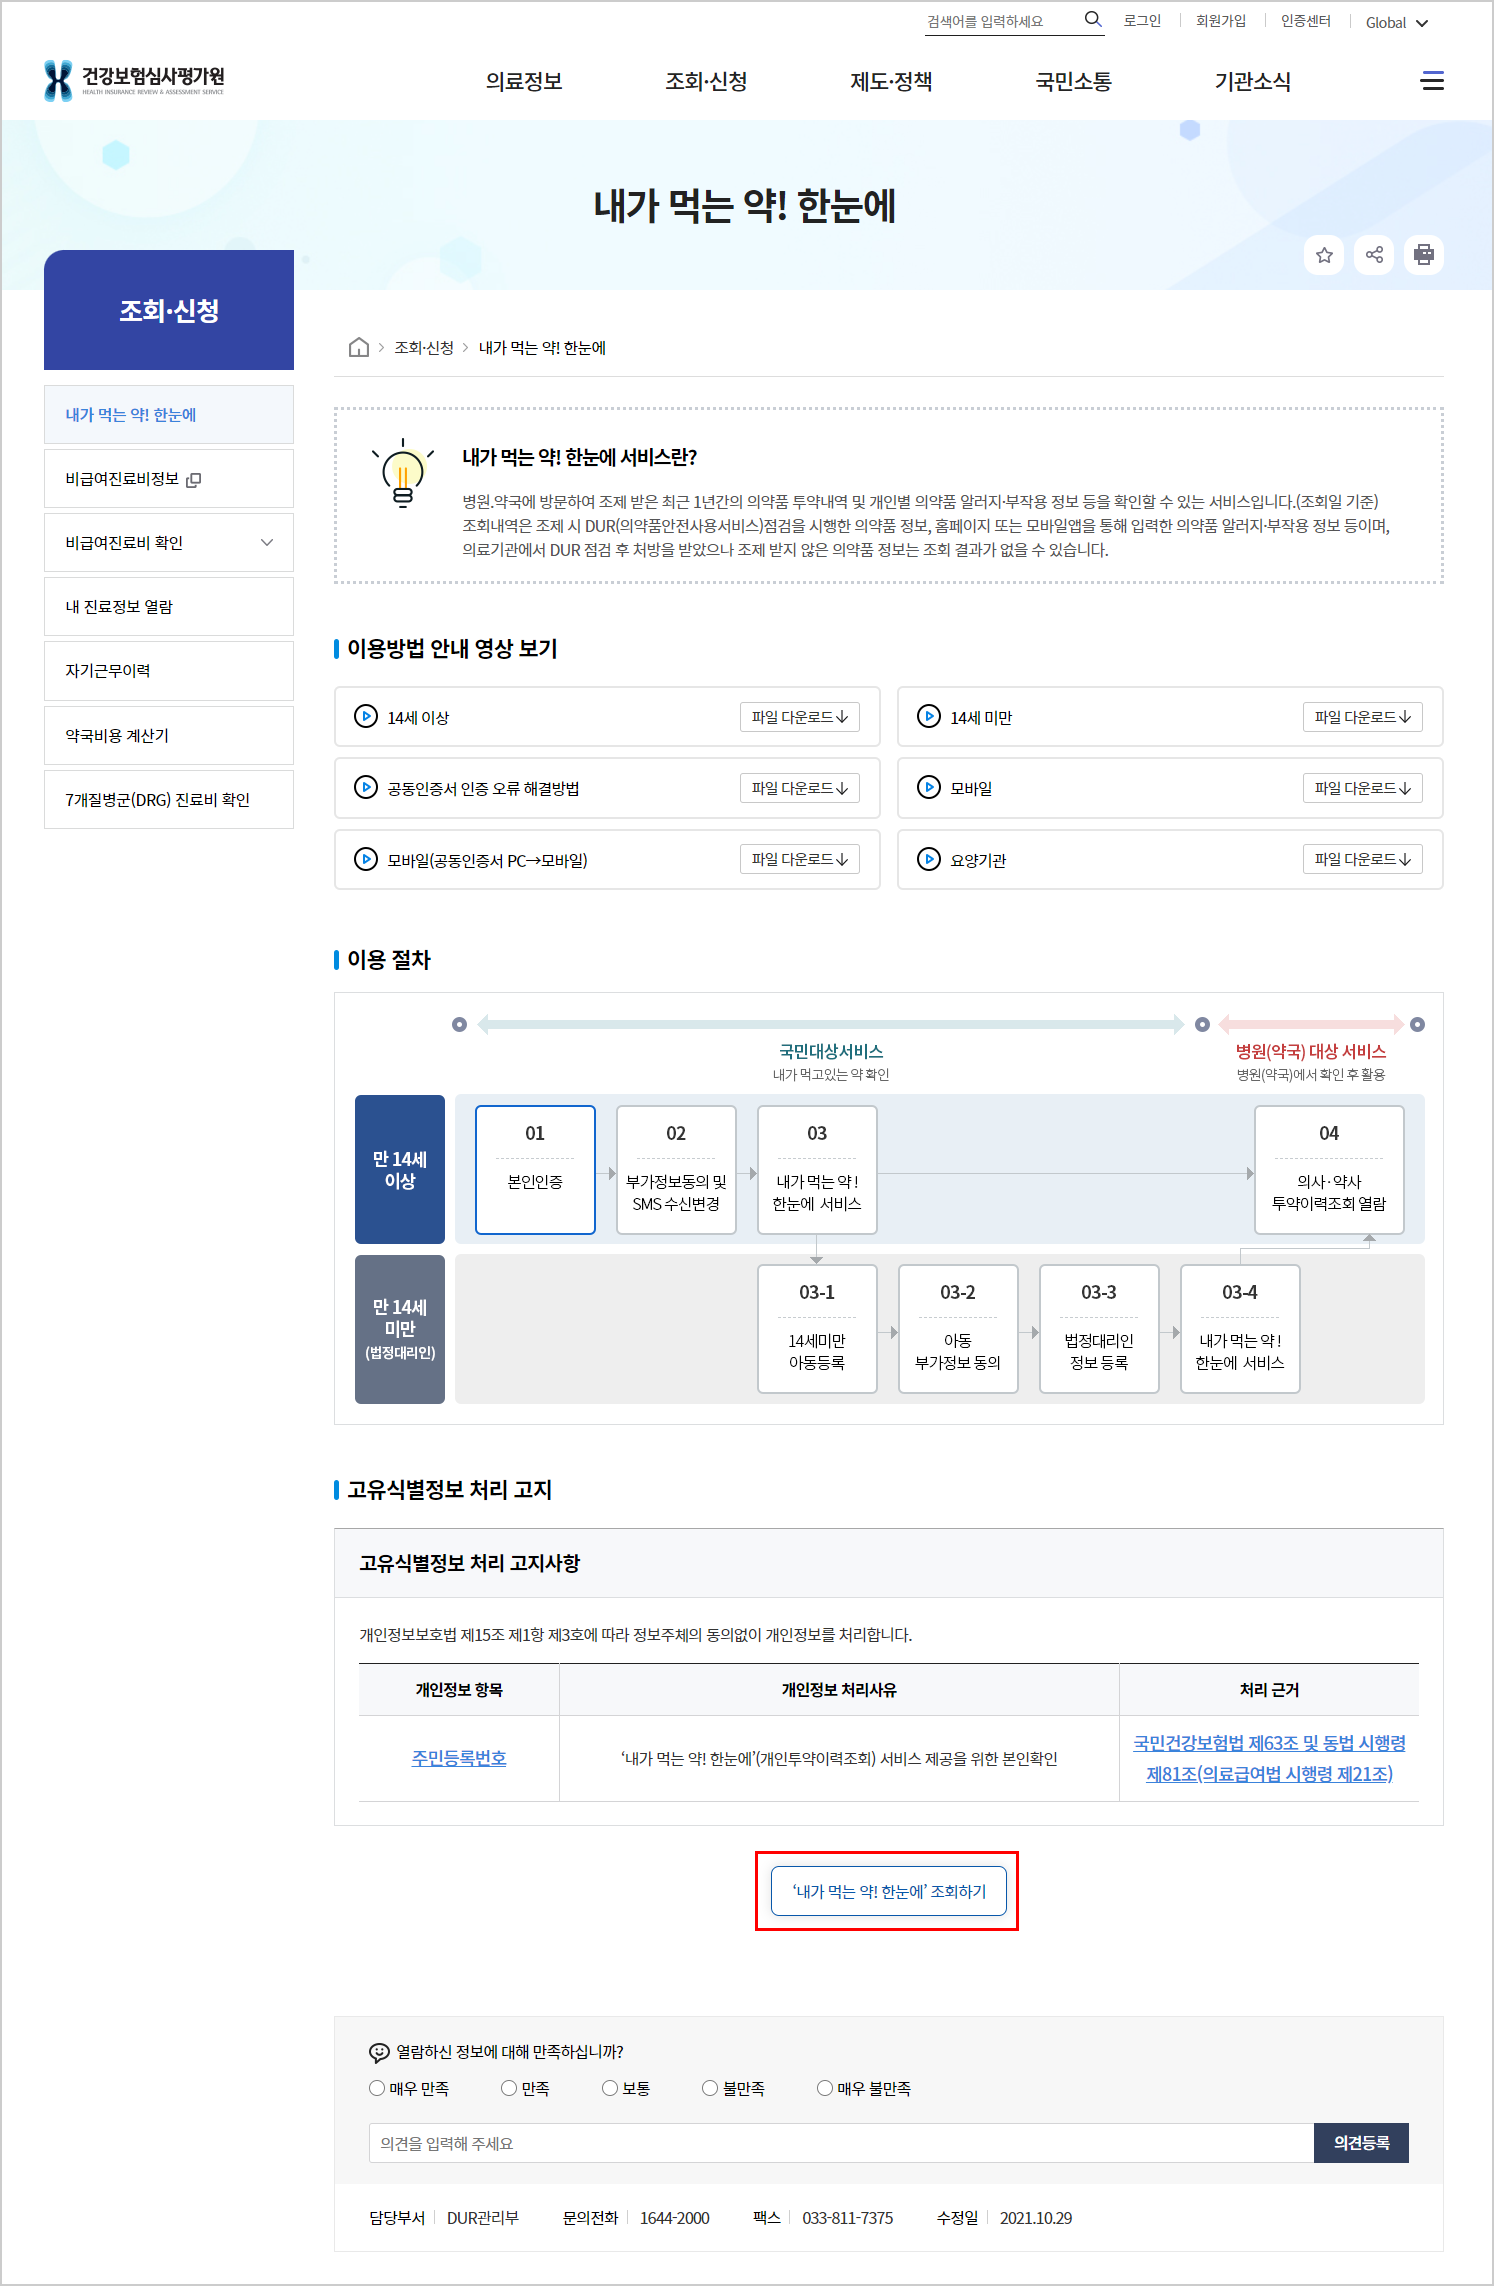
Task: Download file for 모바일 video
Action: (1363, 788)
